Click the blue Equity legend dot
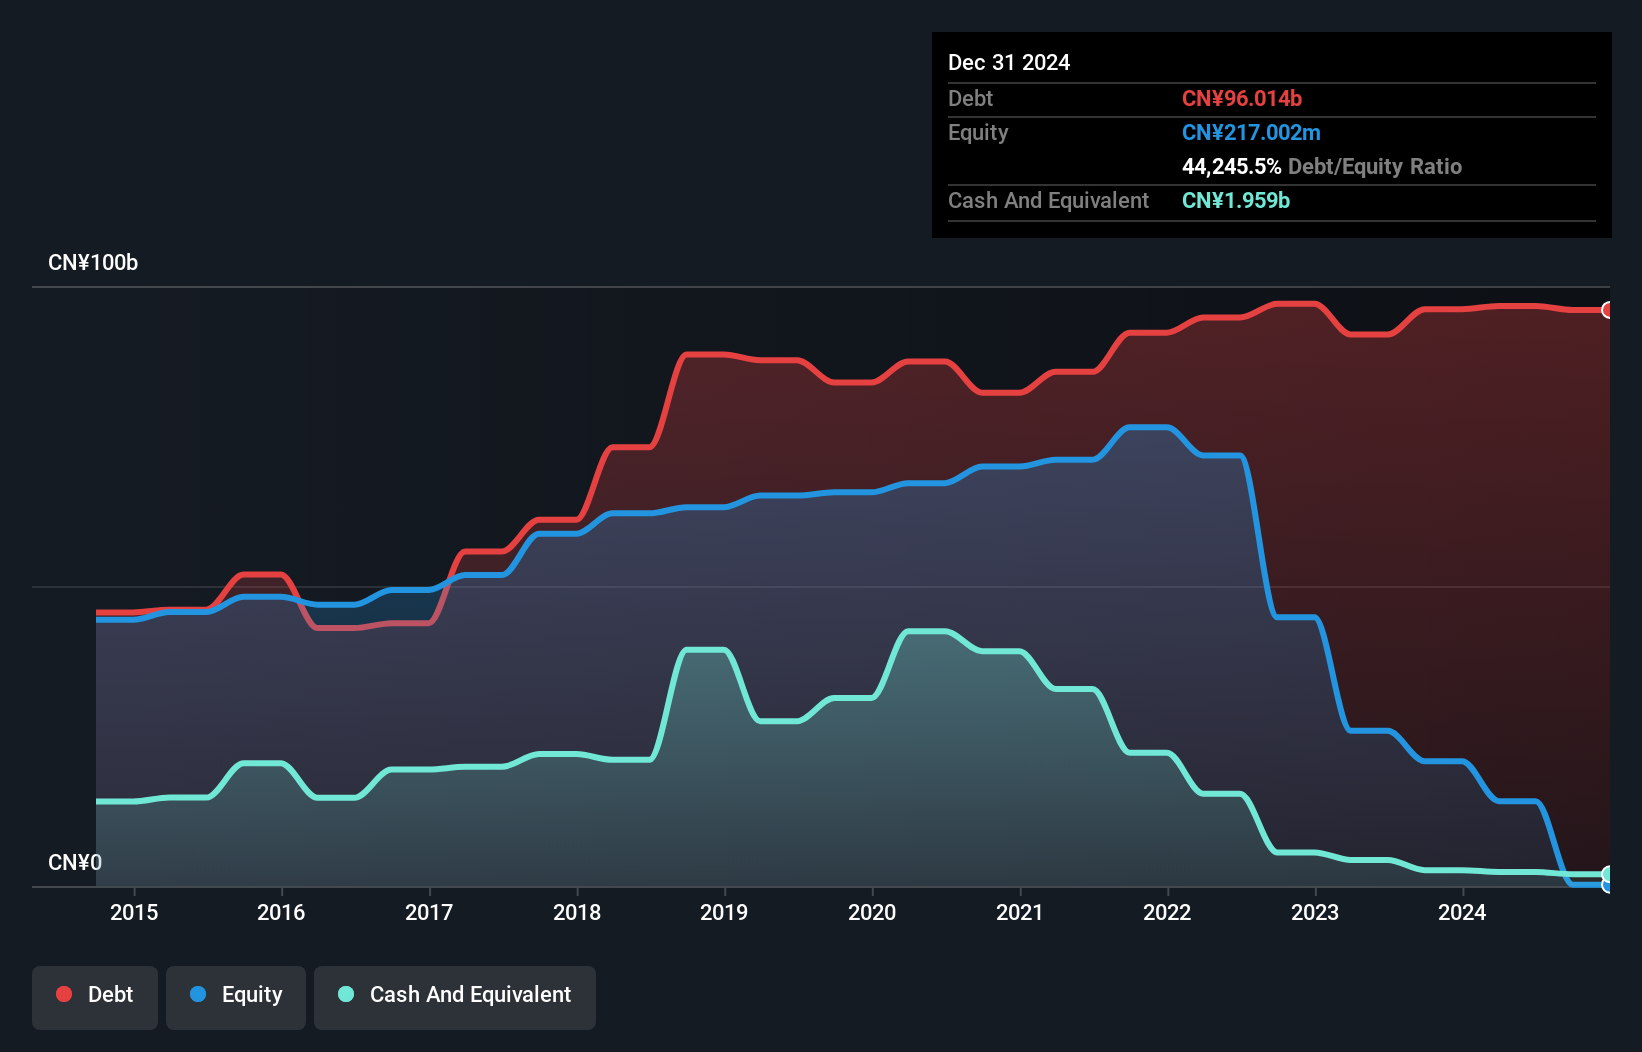Viewport: 1642px width, 1052px height. click(198, 994)
